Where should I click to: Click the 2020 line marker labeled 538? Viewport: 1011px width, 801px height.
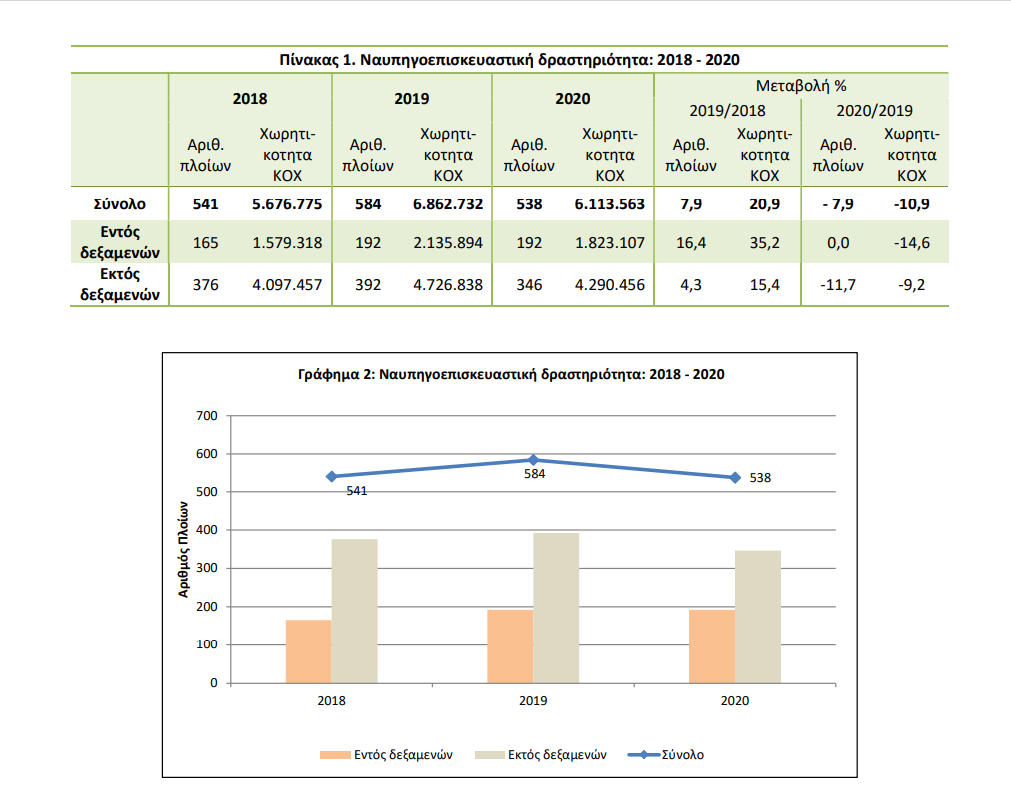click(735, 477)
